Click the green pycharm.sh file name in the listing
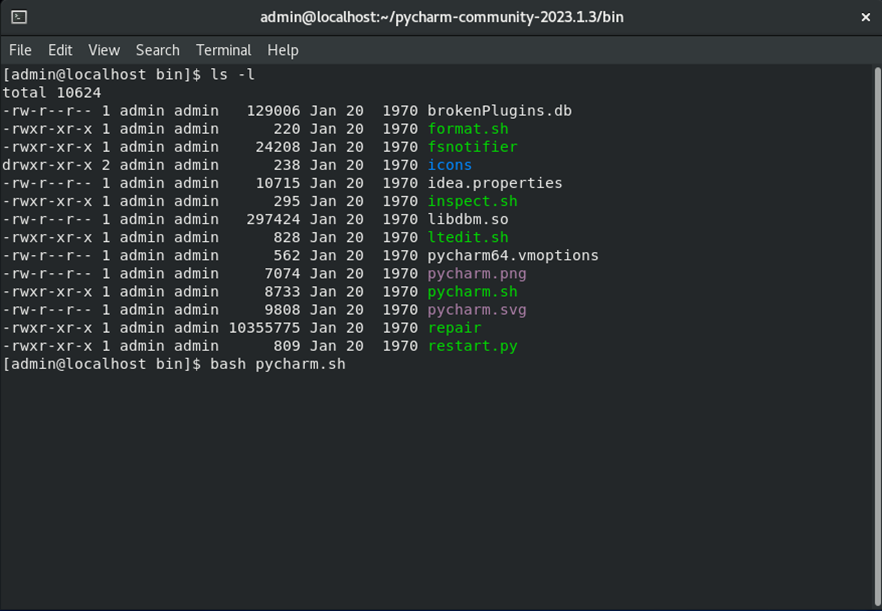This screenshot has width=882, height=611. (x=472, y=291)
